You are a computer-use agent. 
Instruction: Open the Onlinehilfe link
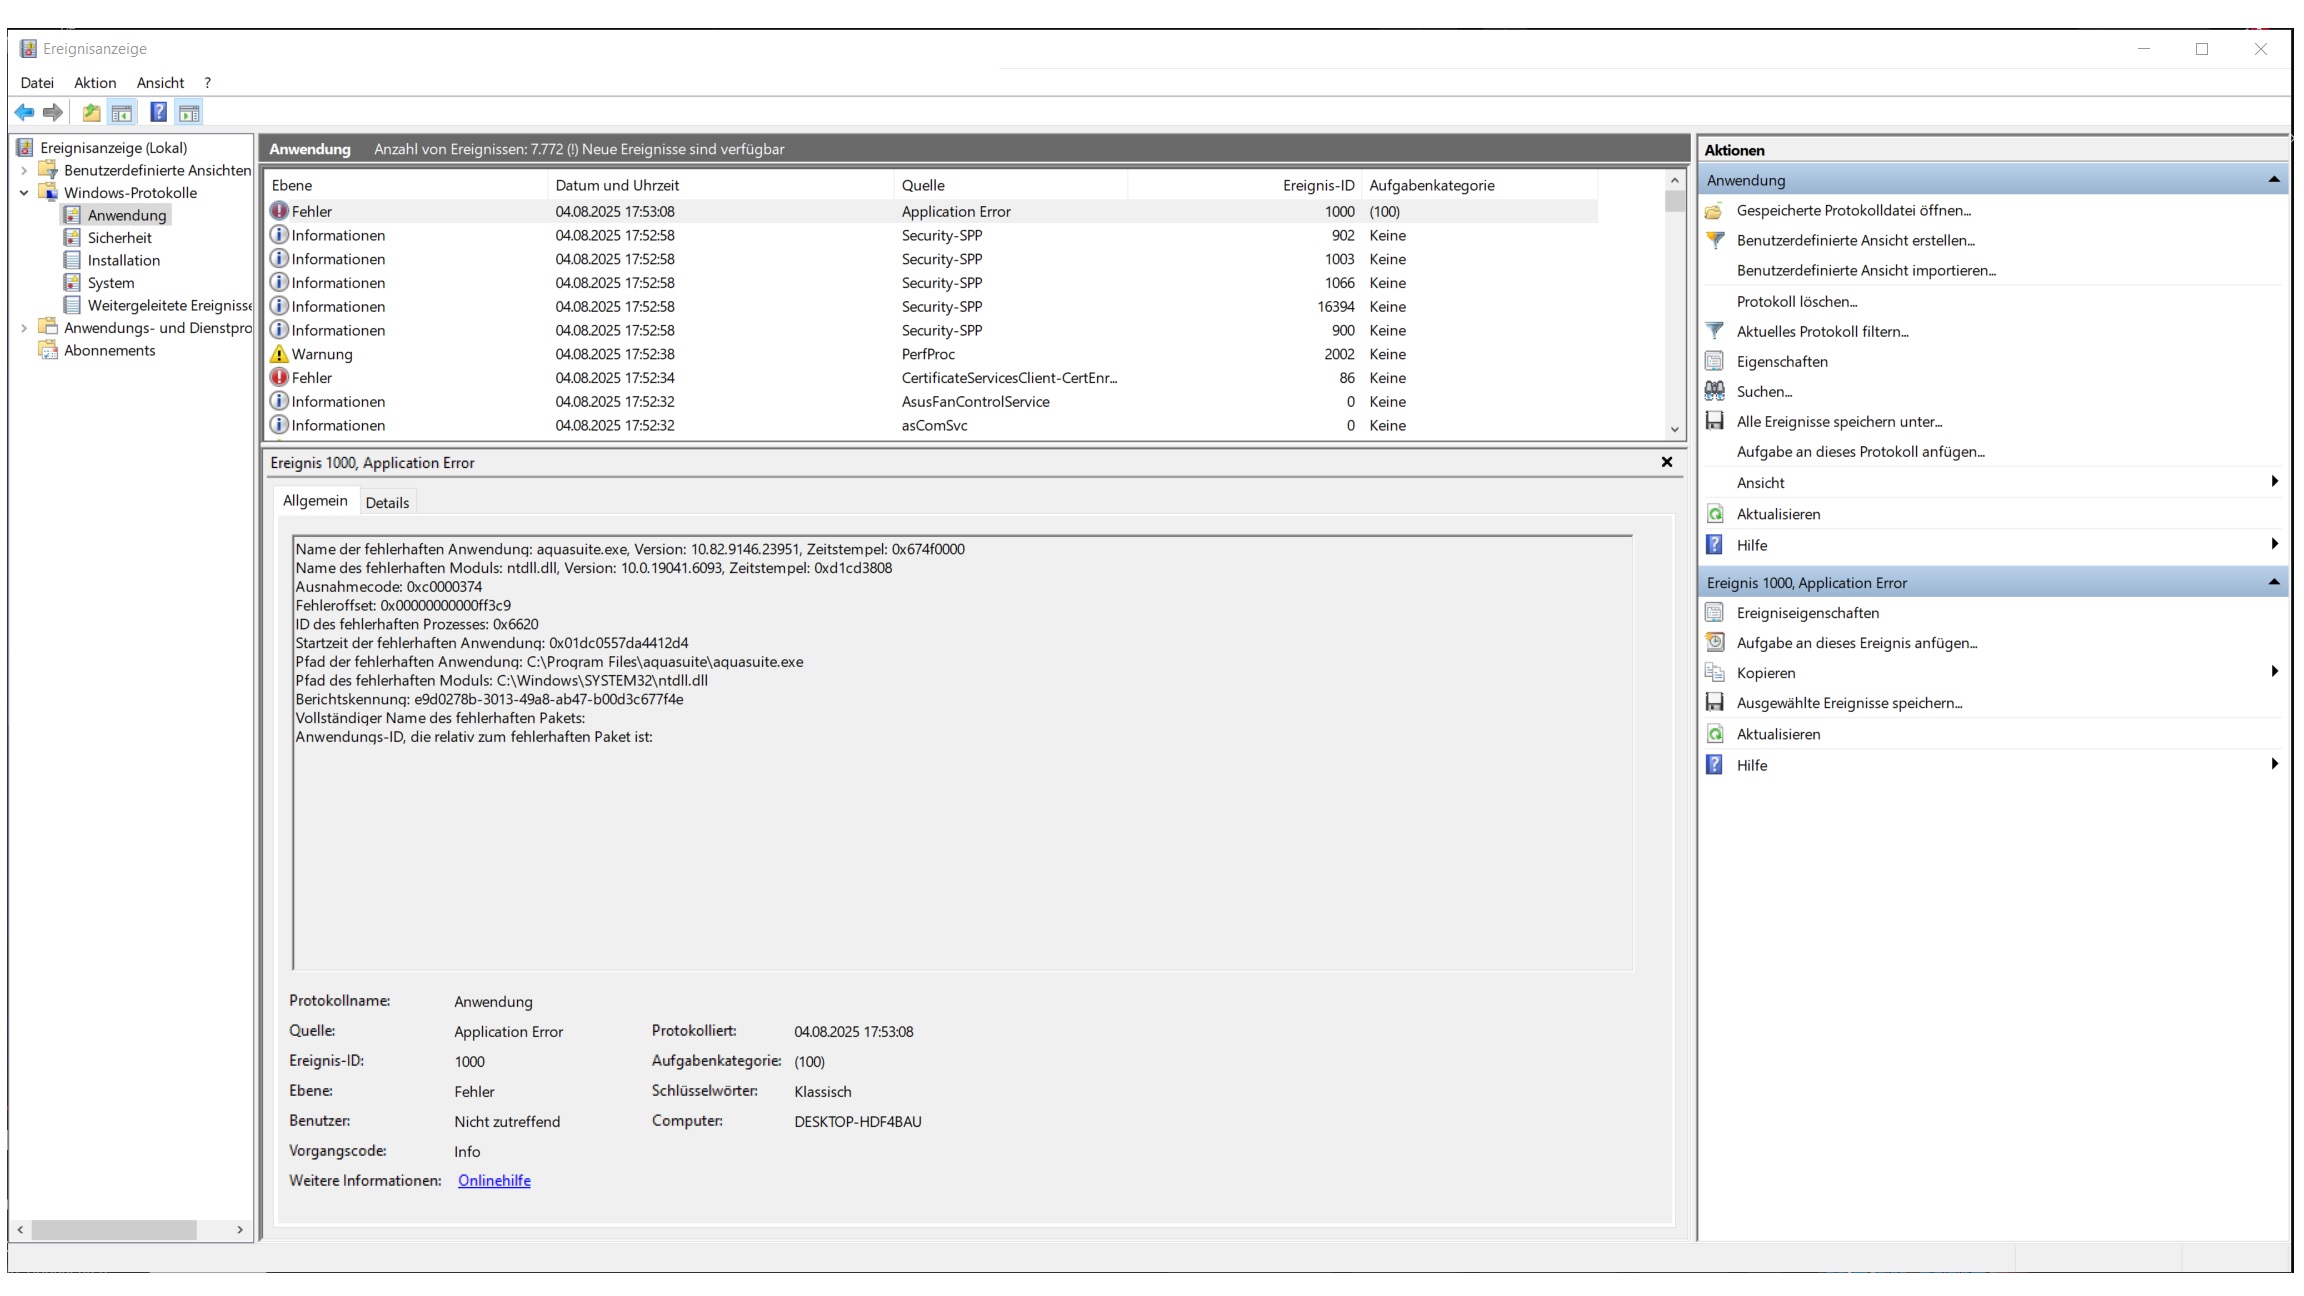coord(494,1181)
